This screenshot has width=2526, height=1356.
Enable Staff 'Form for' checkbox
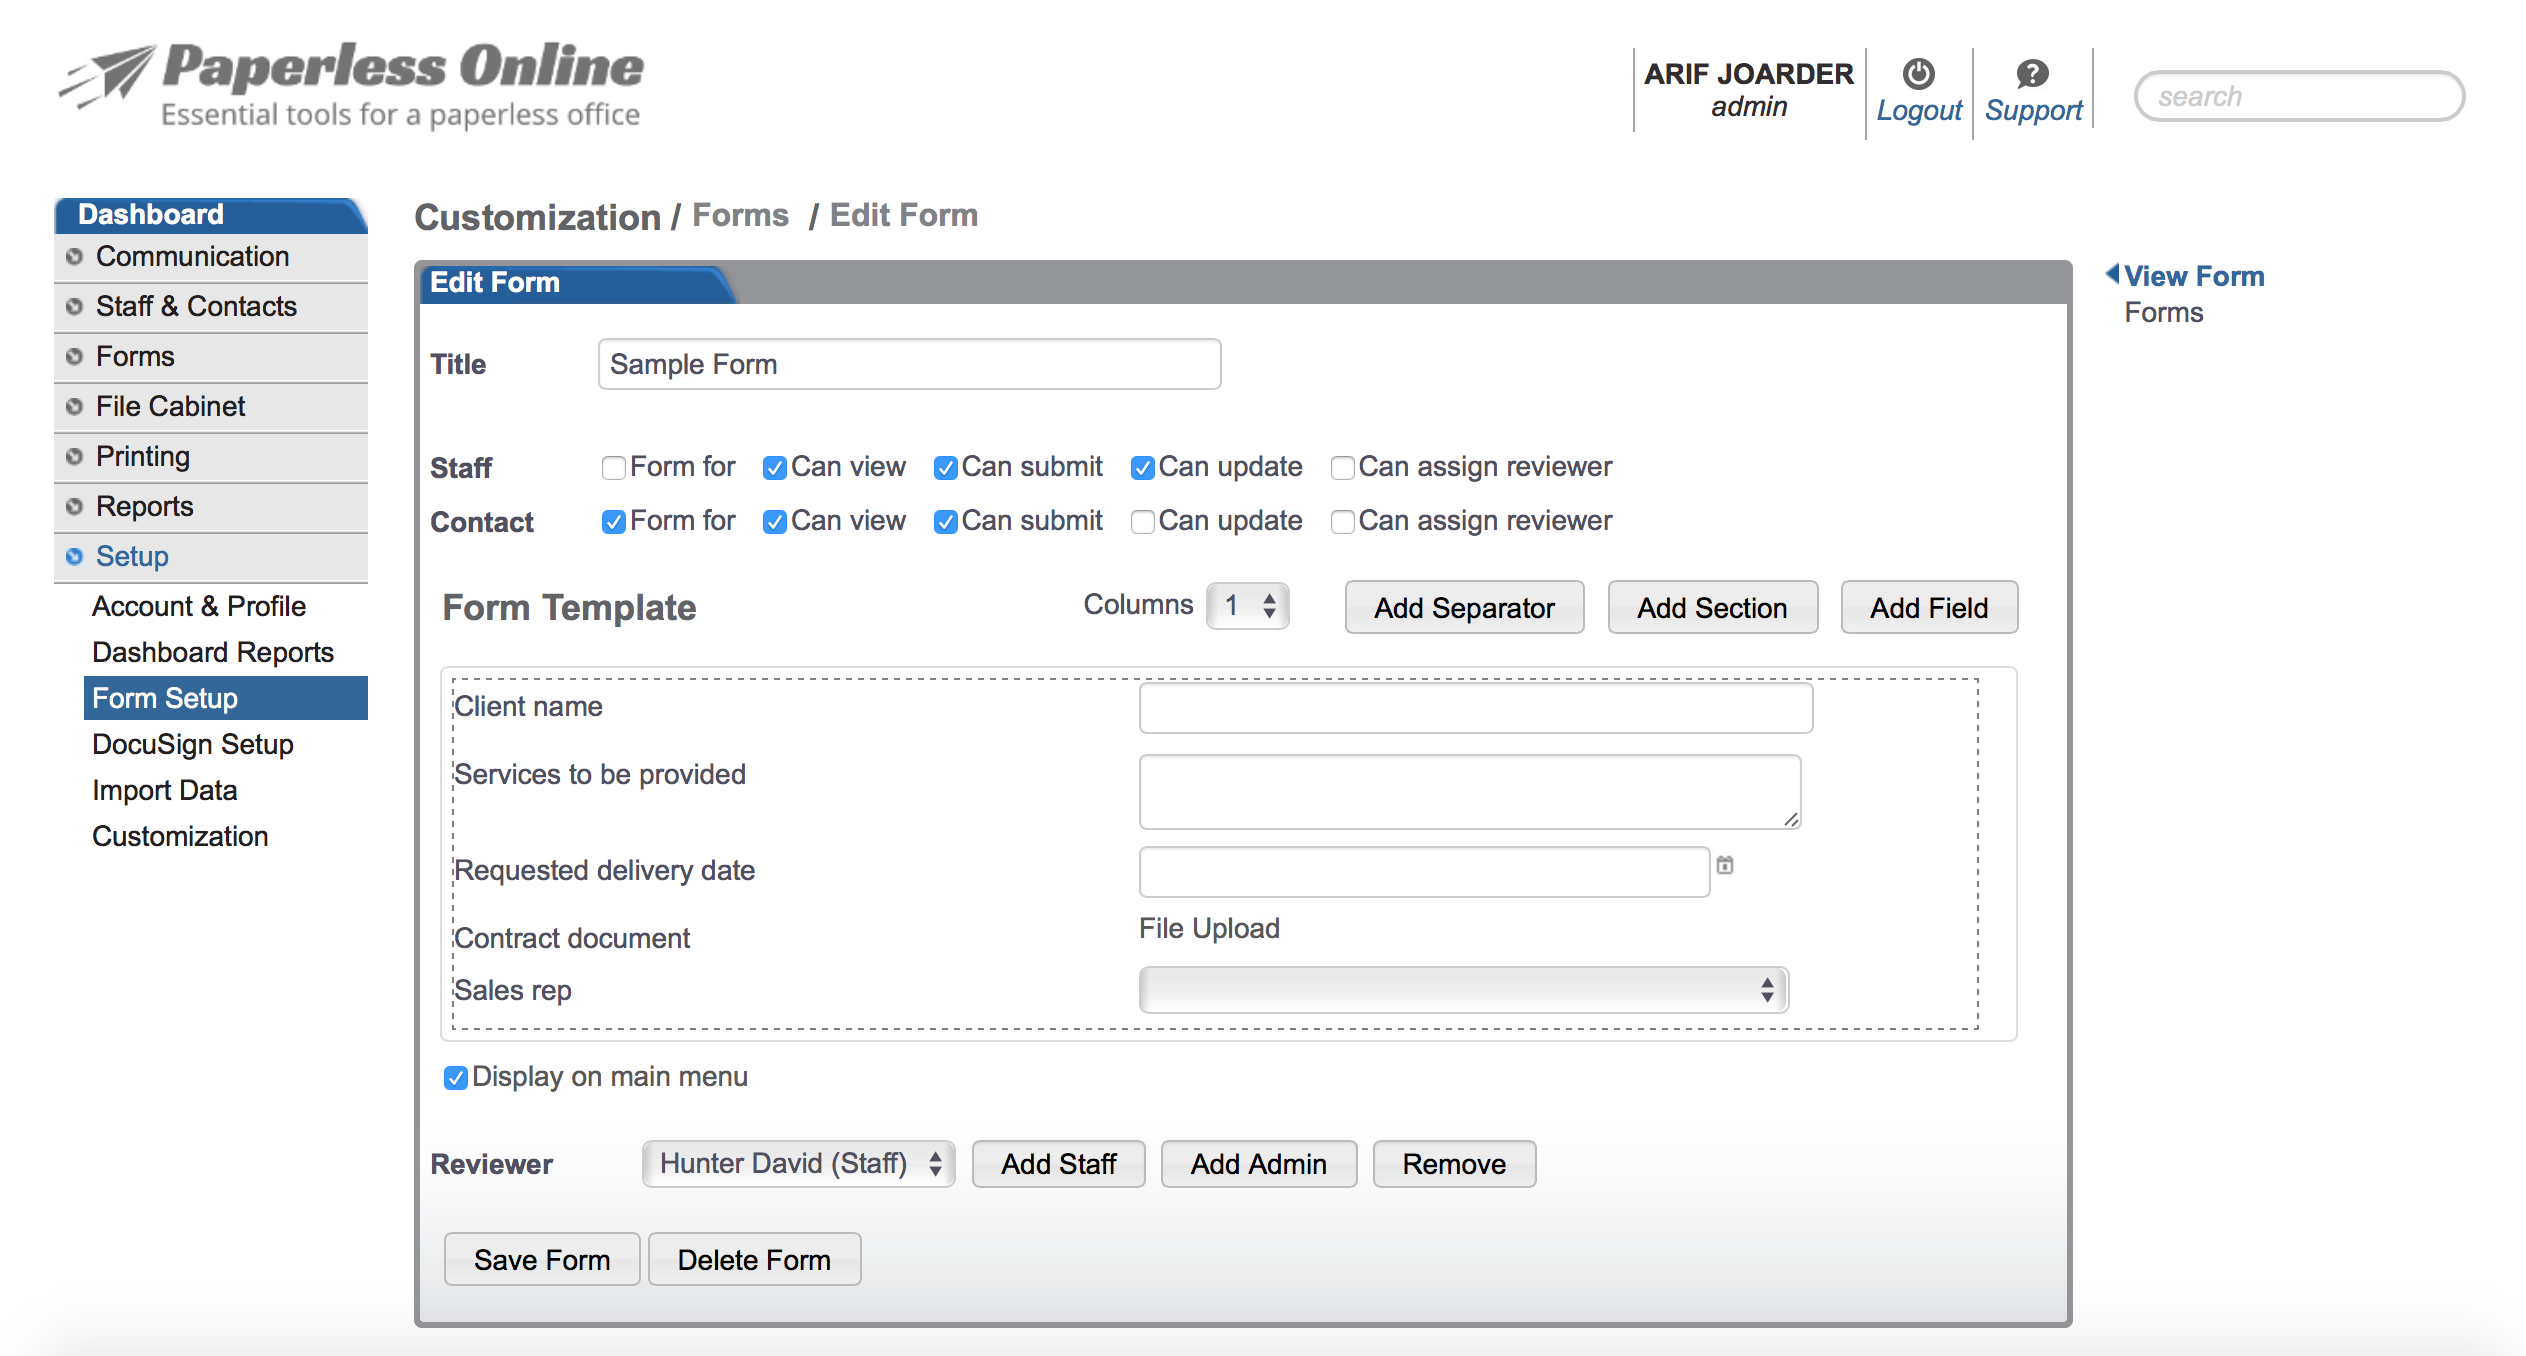(613, 468)
